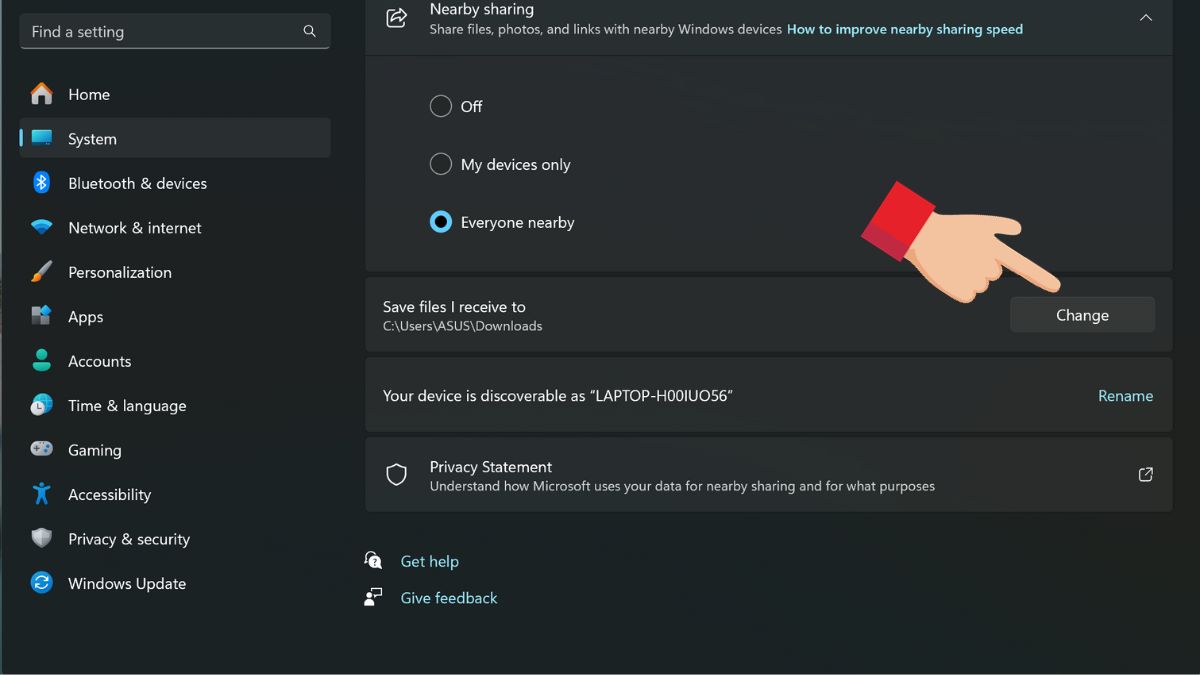The image size is (1200, 675).
Task: Select Everyone nearby radio button
Action: click(x=441, y=222)
